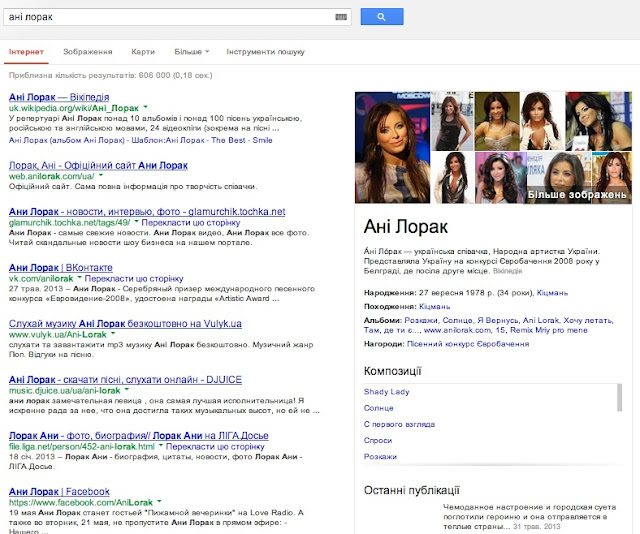Open 'Пісенний конкурс Євробачення' award link
Image resolution: width=640 pixels, height=534 pixels.
pos(468,344)
